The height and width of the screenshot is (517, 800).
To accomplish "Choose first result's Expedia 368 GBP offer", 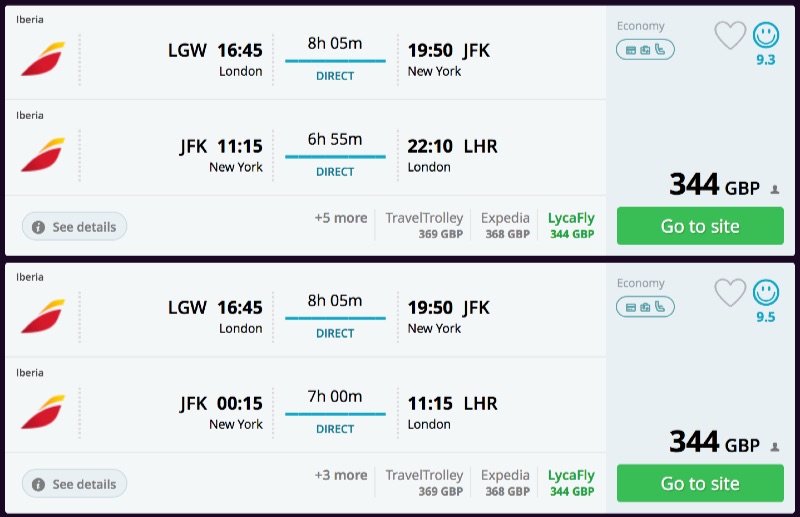I will [x=505, y=225].
